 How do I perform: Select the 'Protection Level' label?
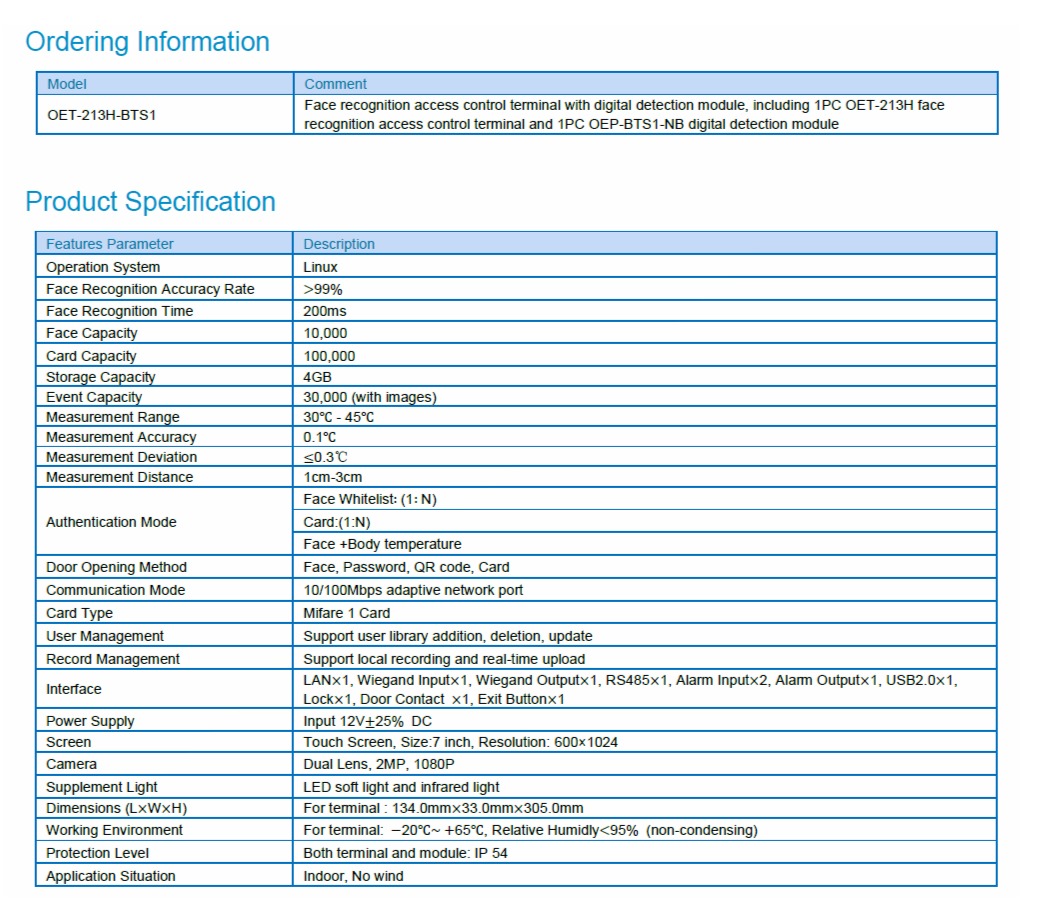coord(97,853)
